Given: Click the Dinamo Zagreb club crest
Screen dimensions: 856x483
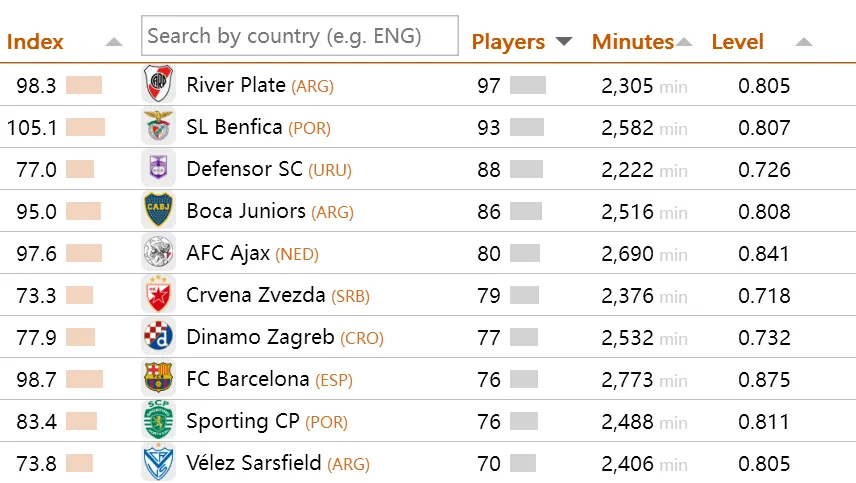Looking at the screenshot, I should (158, 337).
